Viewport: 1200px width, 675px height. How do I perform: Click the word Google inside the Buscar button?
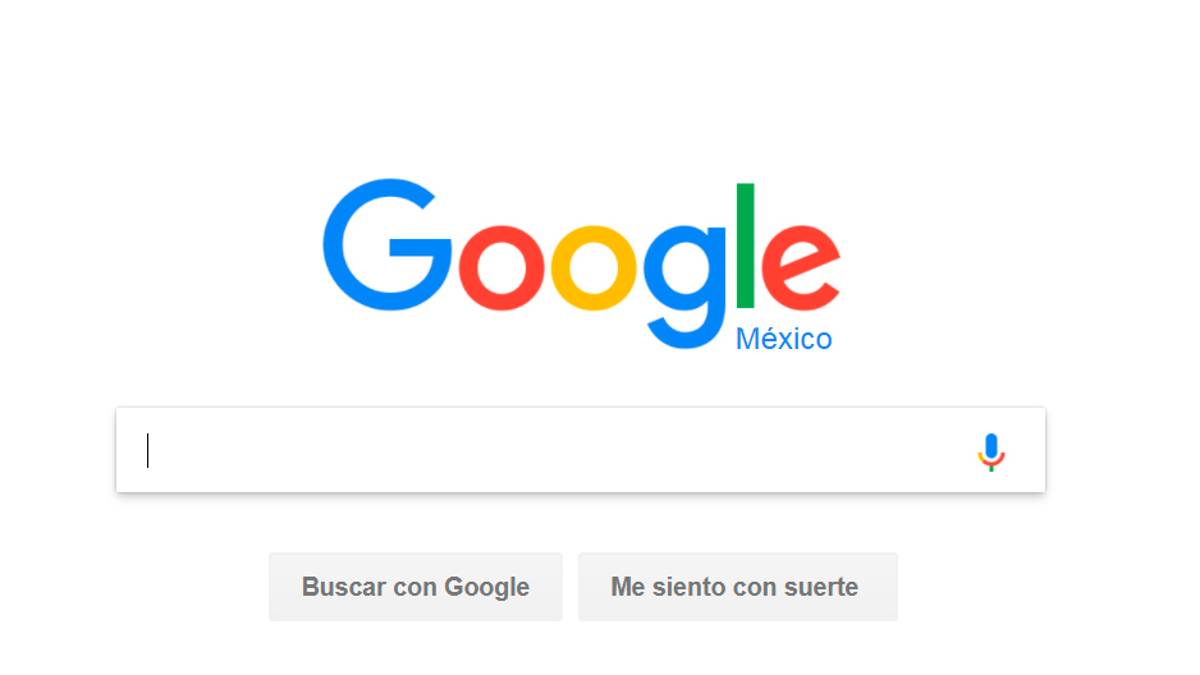click(x=487, y=588)
